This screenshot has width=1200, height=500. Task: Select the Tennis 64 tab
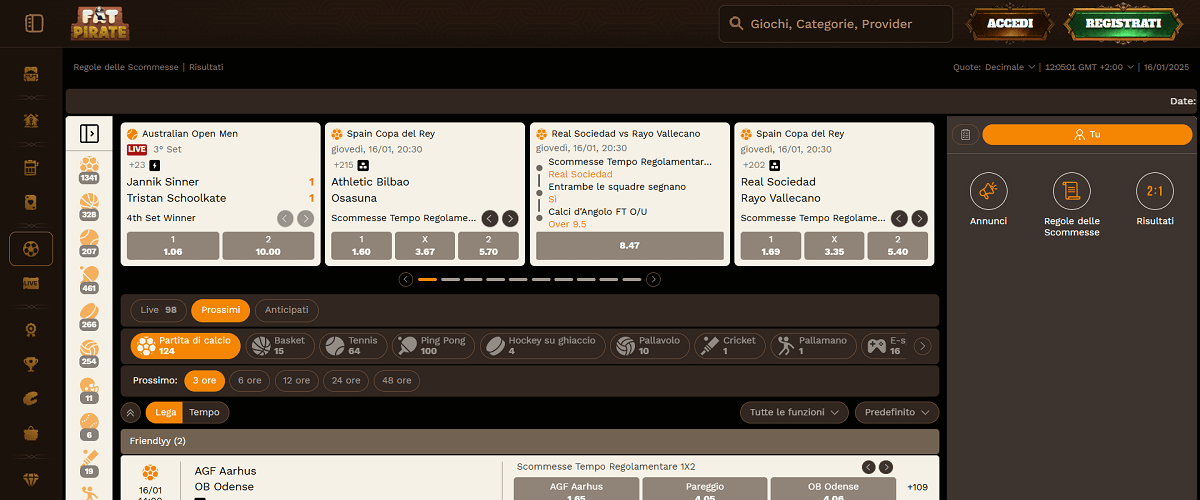354,346
